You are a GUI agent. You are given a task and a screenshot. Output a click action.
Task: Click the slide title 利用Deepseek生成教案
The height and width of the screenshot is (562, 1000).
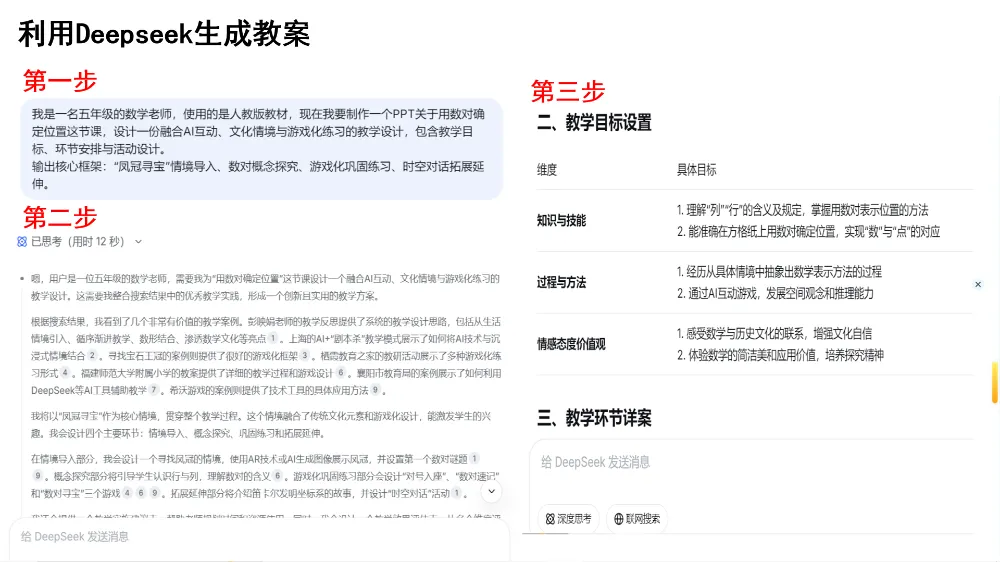click(x=164, y=34)
